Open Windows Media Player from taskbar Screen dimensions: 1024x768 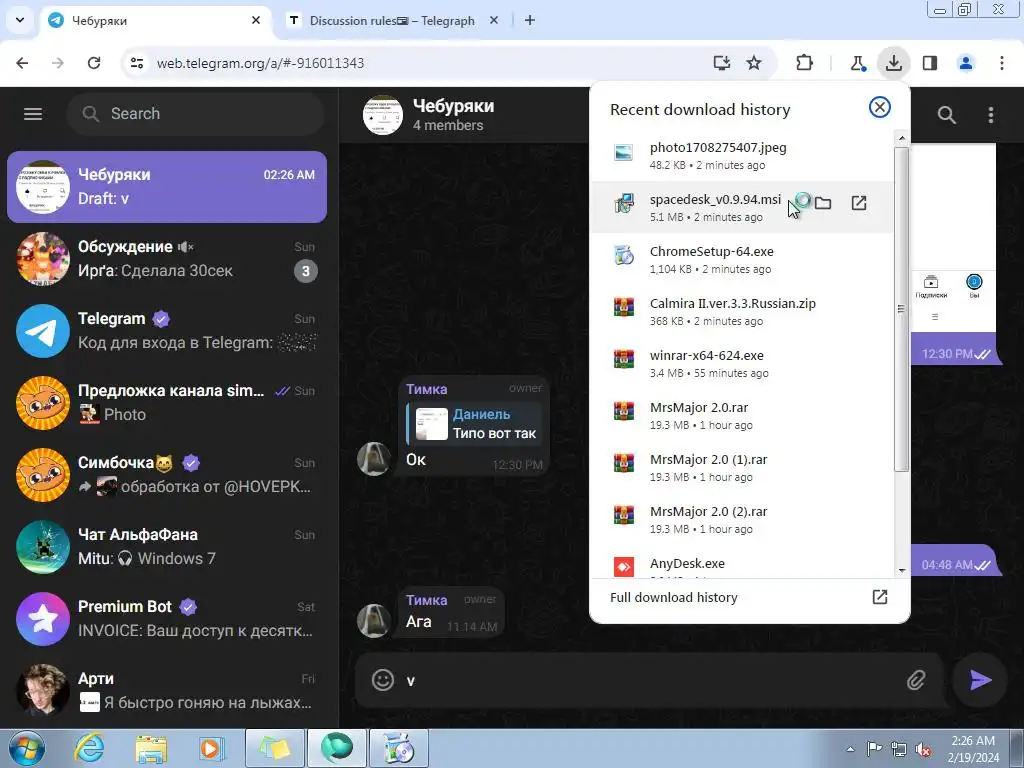coord(212,748)
